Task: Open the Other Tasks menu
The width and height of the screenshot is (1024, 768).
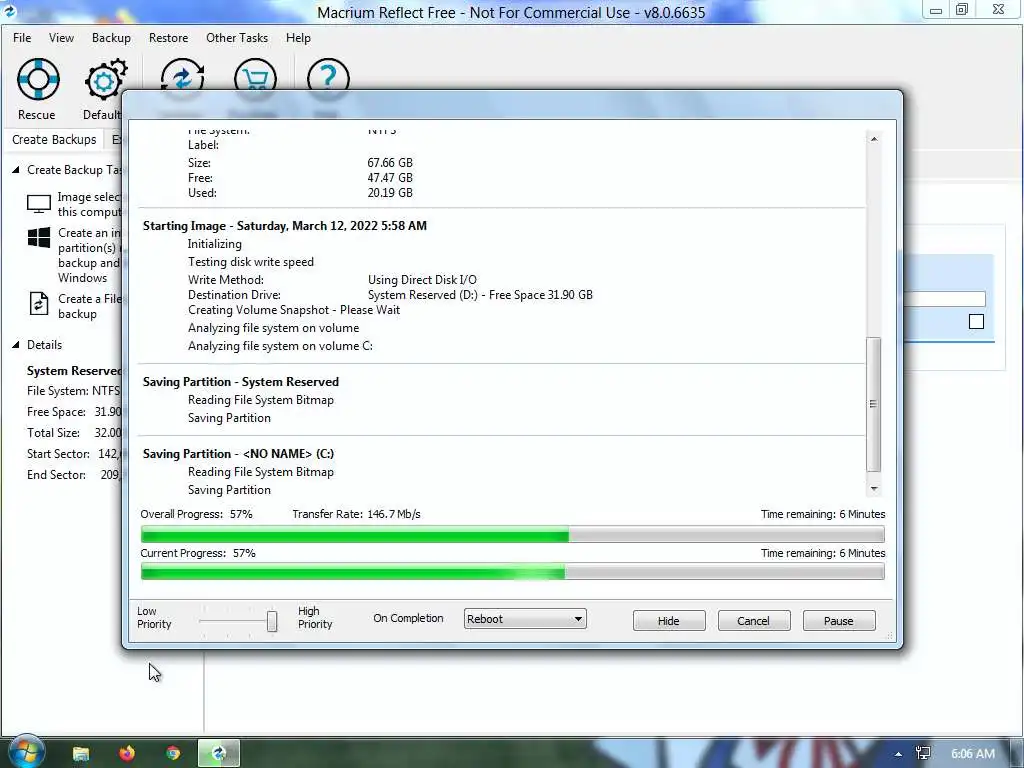Action: pos(237,38)
